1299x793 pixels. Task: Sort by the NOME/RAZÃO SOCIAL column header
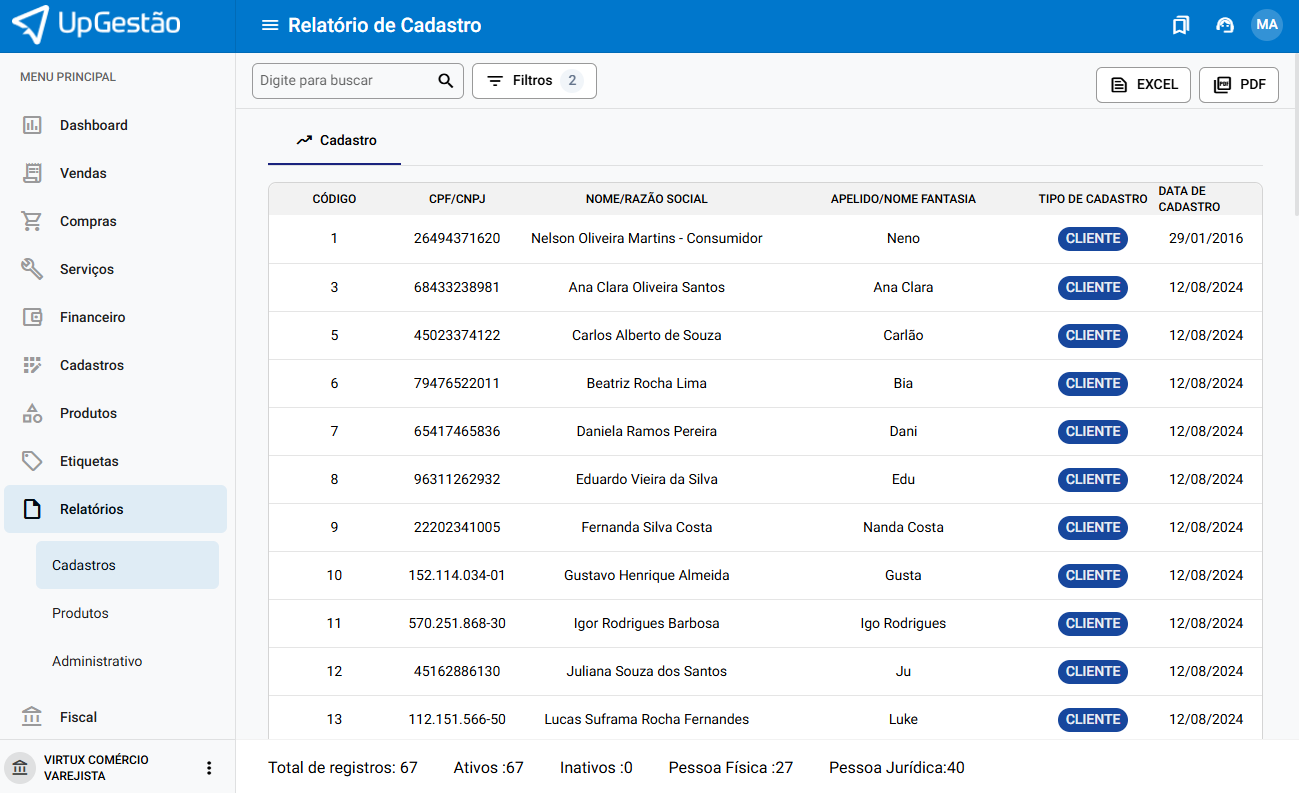646,199
